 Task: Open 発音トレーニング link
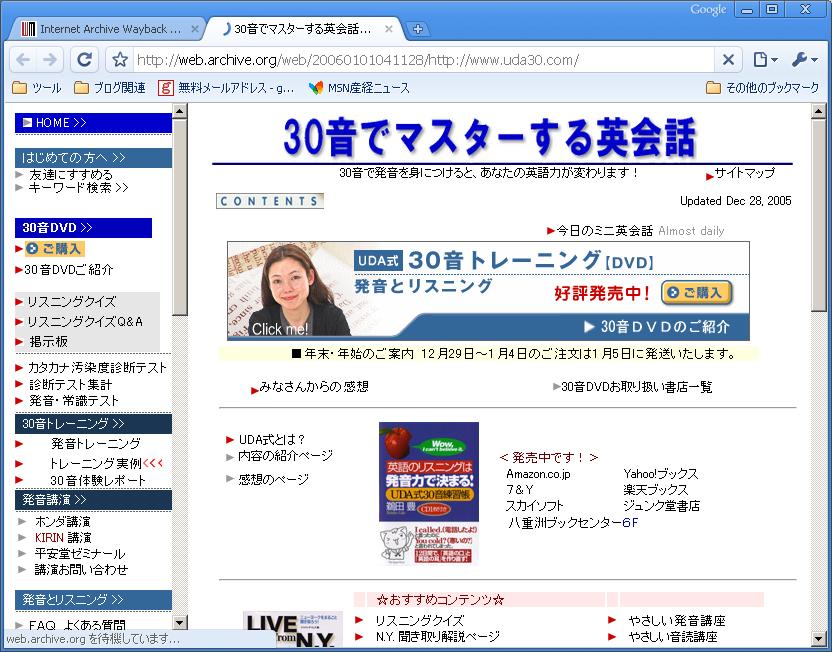(x=96, y=444)
